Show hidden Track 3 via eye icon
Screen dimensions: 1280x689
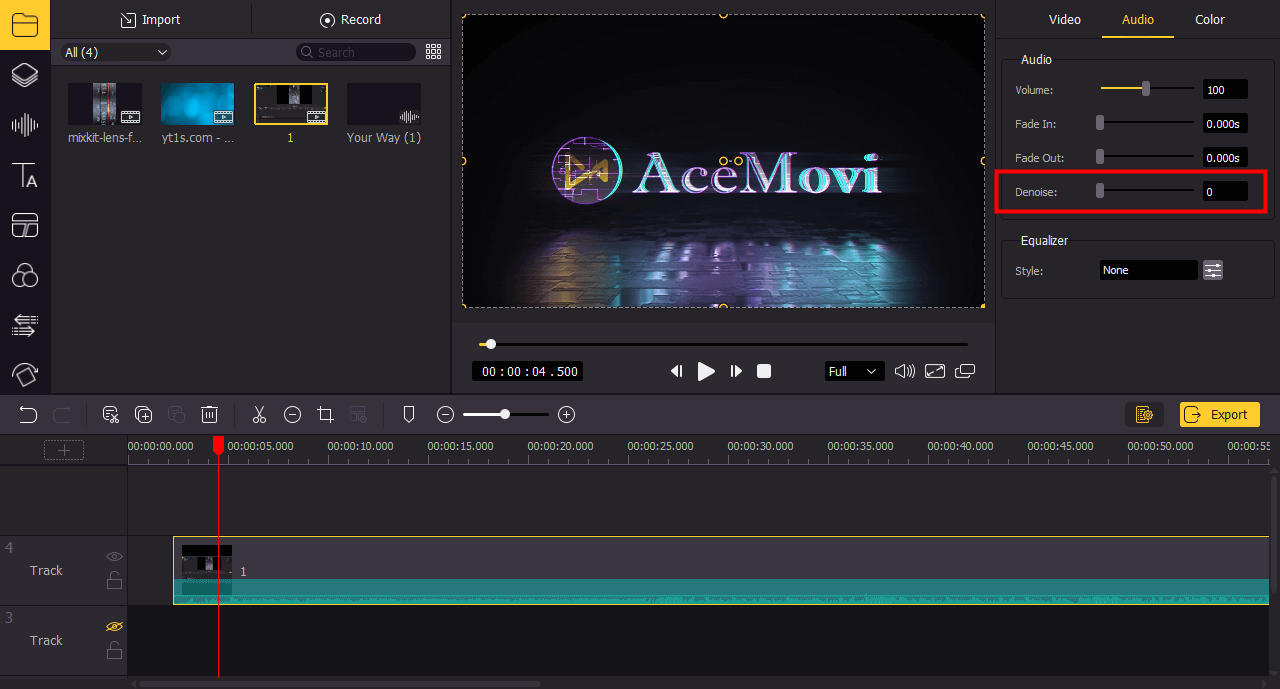click(x=114, y=626)
